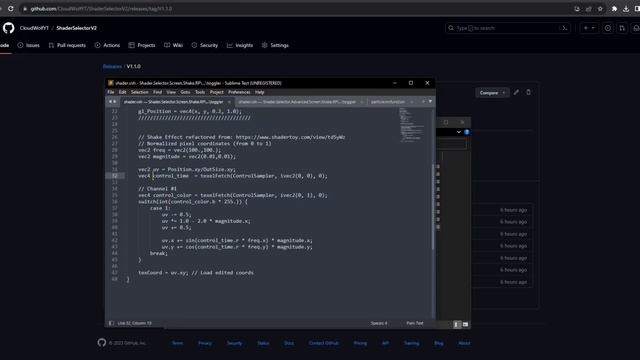Open the Help menu
The height and width of the screenshot is (360, 640).
point(260,92)
